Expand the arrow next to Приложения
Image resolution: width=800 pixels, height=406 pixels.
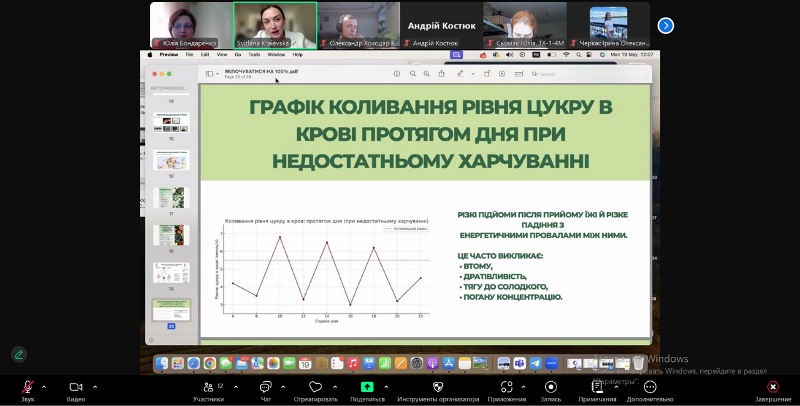(x=523, y=387)
